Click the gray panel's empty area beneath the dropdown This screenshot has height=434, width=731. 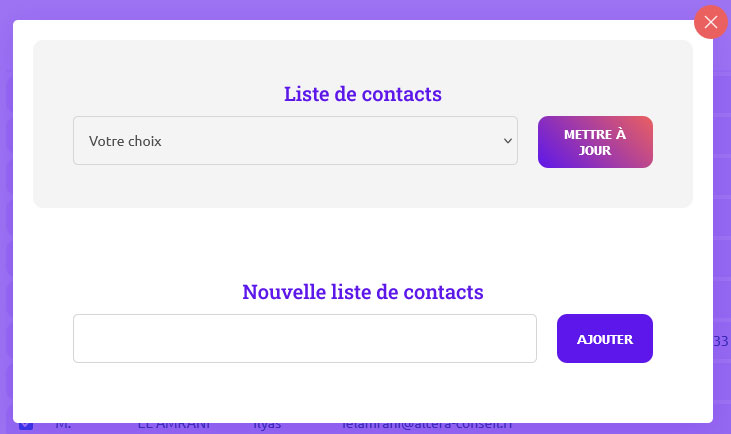click(300, 187)
